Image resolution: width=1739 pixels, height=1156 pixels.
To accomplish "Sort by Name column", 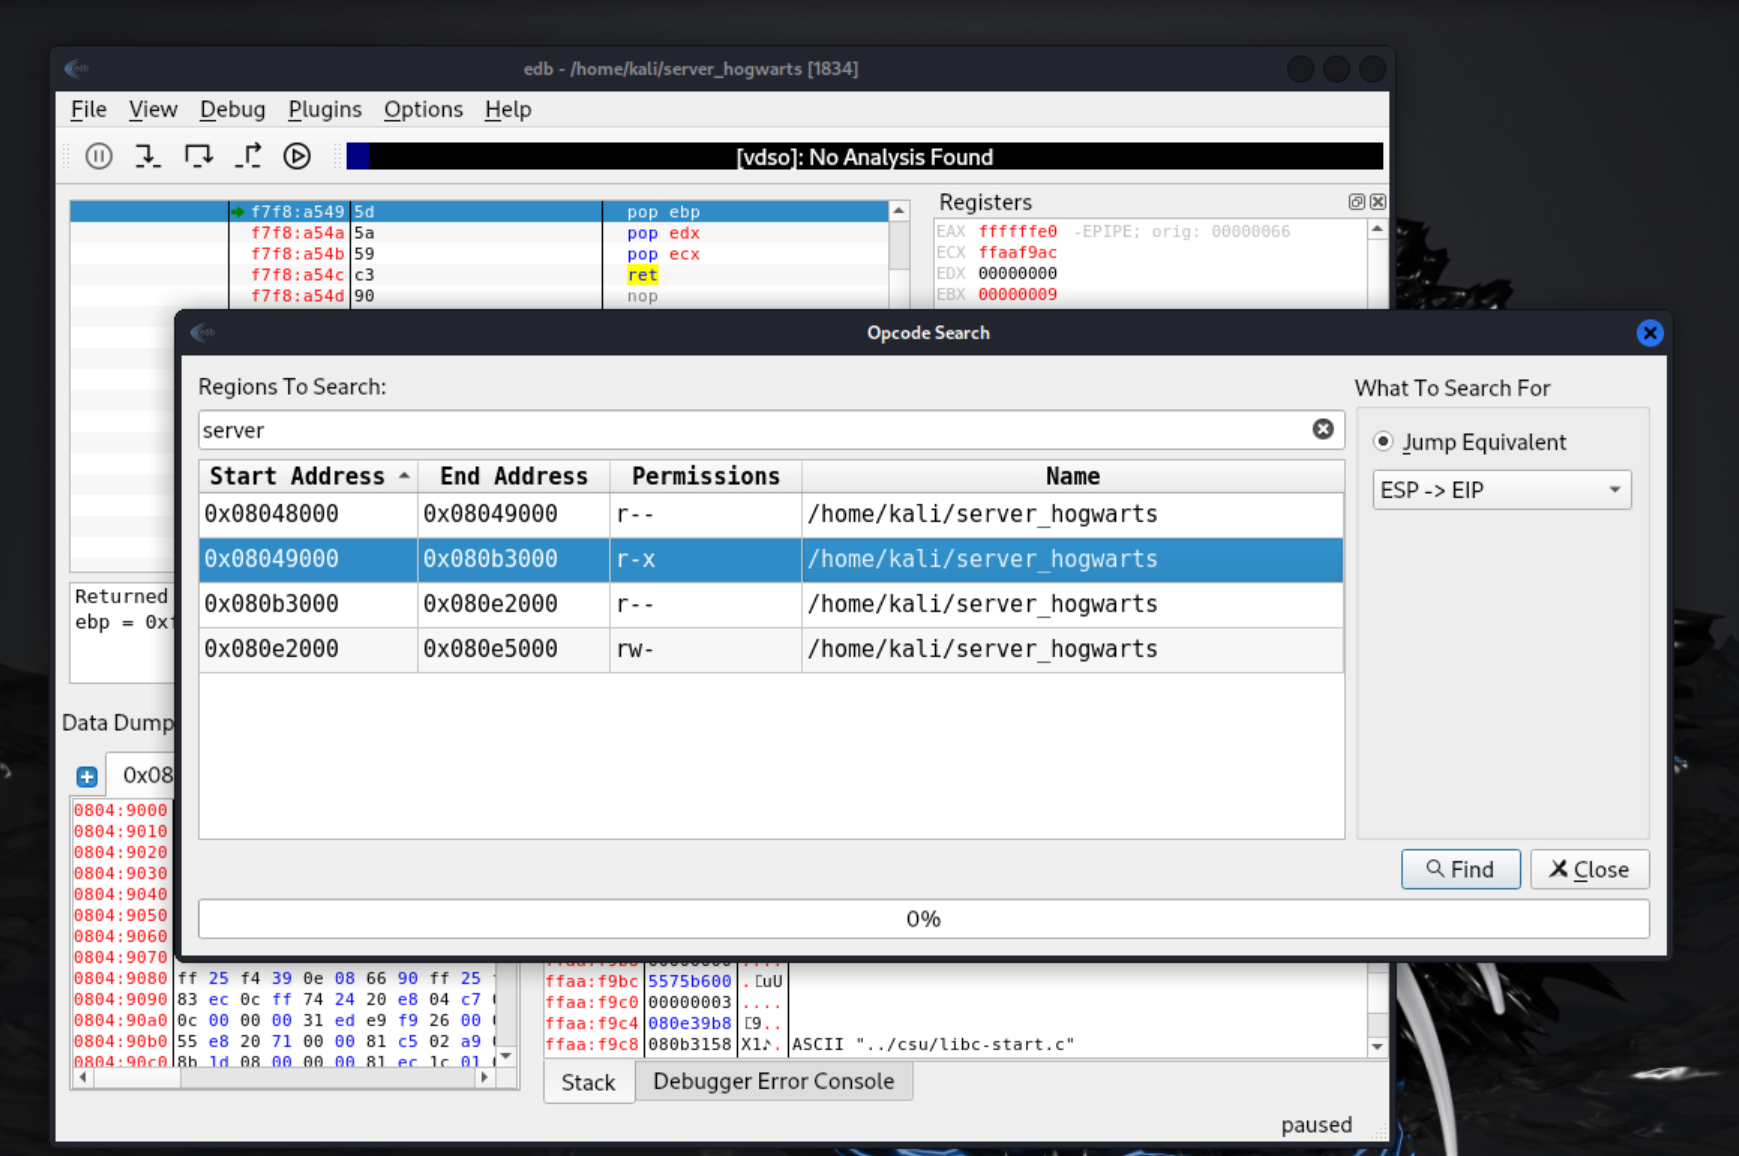I will (1072, 476).
